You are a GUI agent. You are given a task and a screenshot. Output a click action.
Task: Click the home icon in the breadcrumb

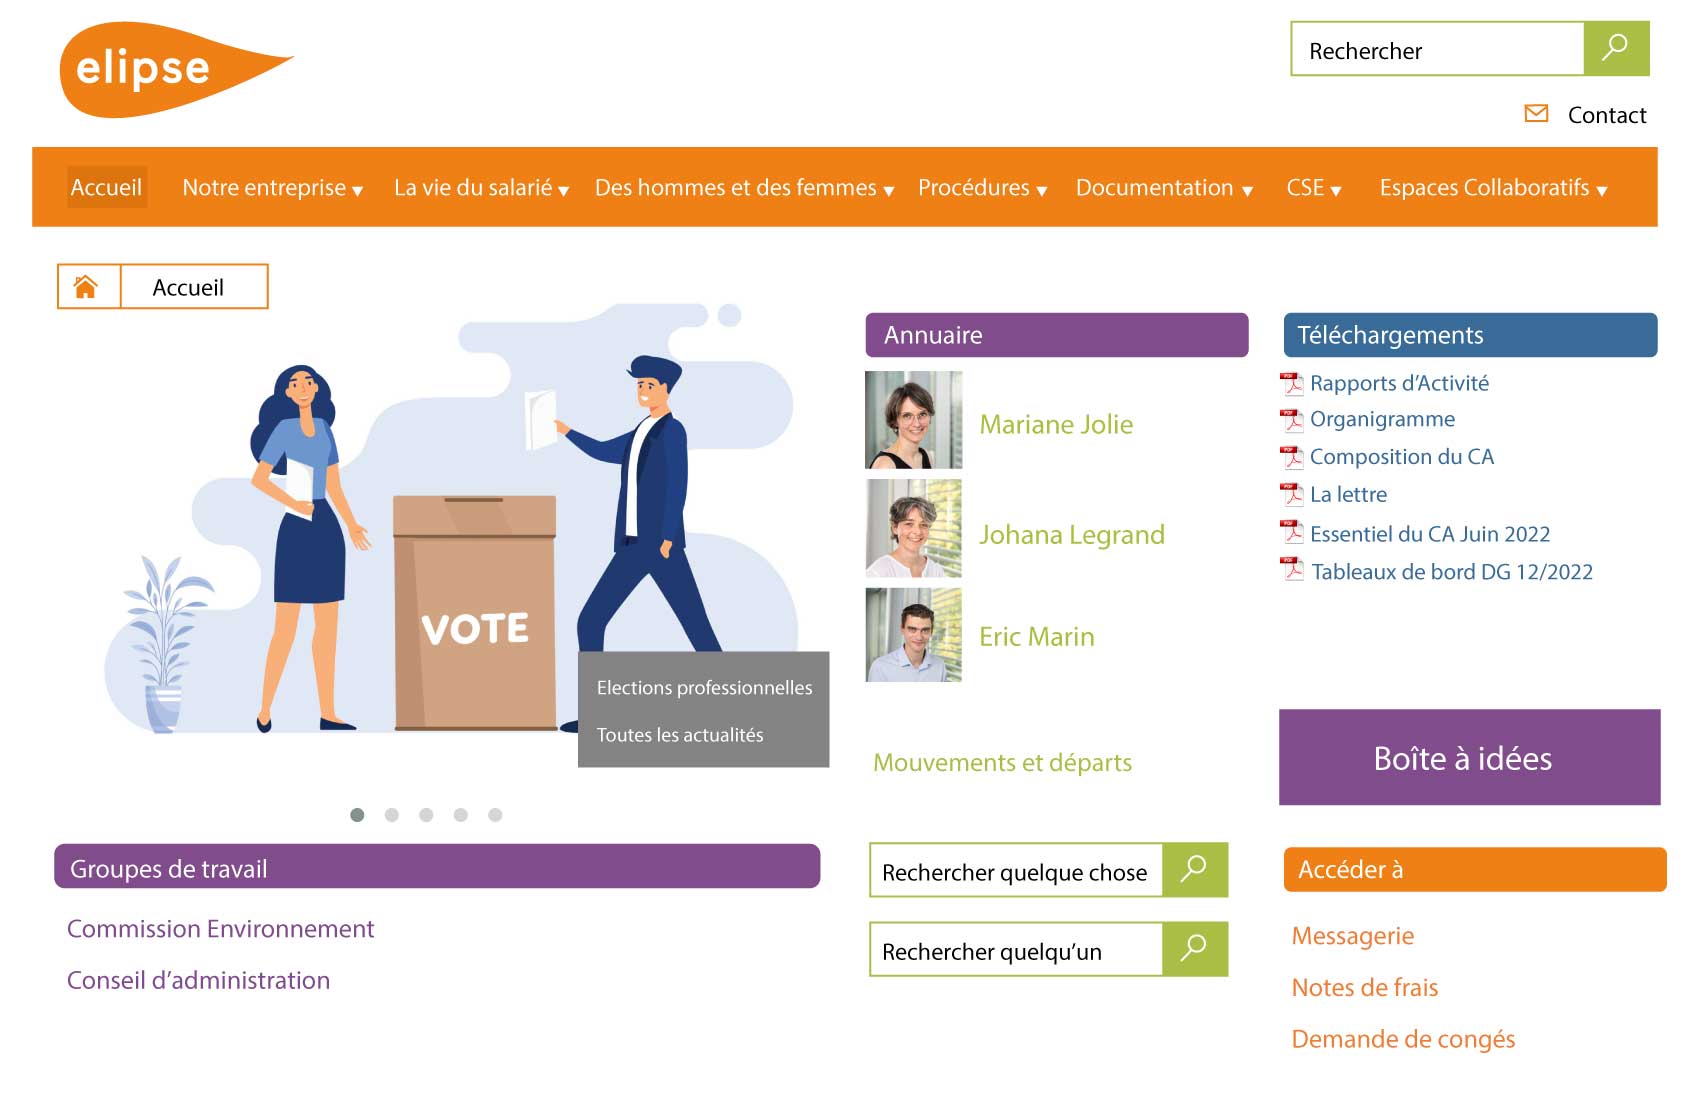88,287
